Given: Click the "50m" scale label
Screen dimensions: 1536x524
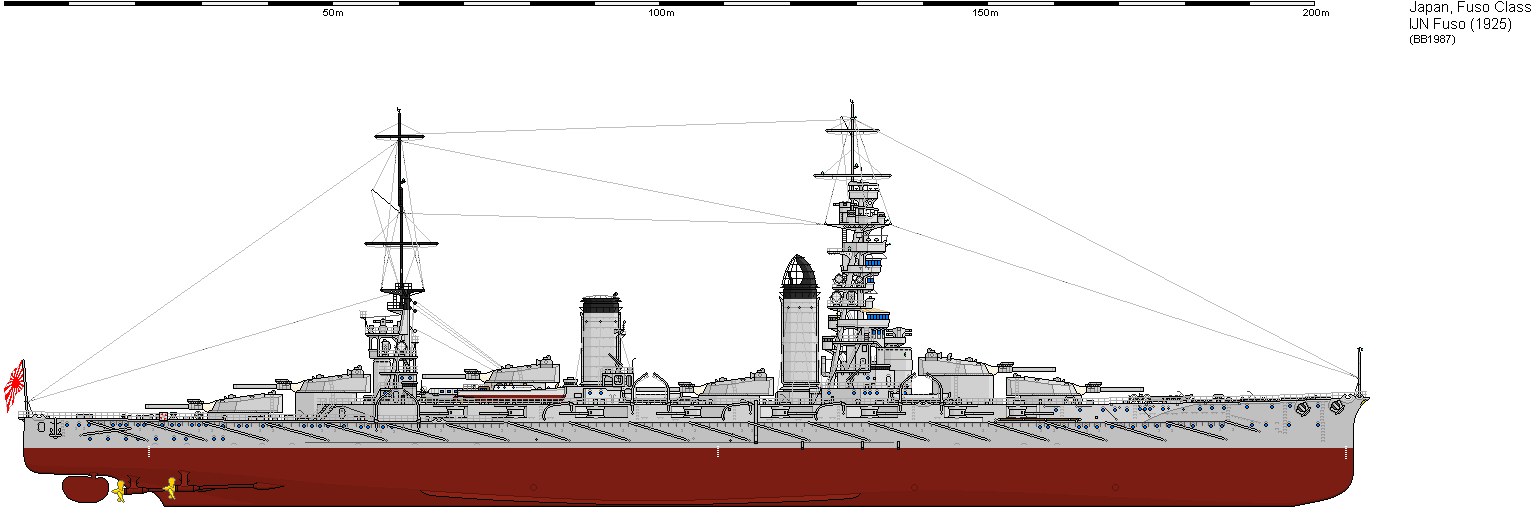Looking at the screenshot, I should tap(333, 13).
